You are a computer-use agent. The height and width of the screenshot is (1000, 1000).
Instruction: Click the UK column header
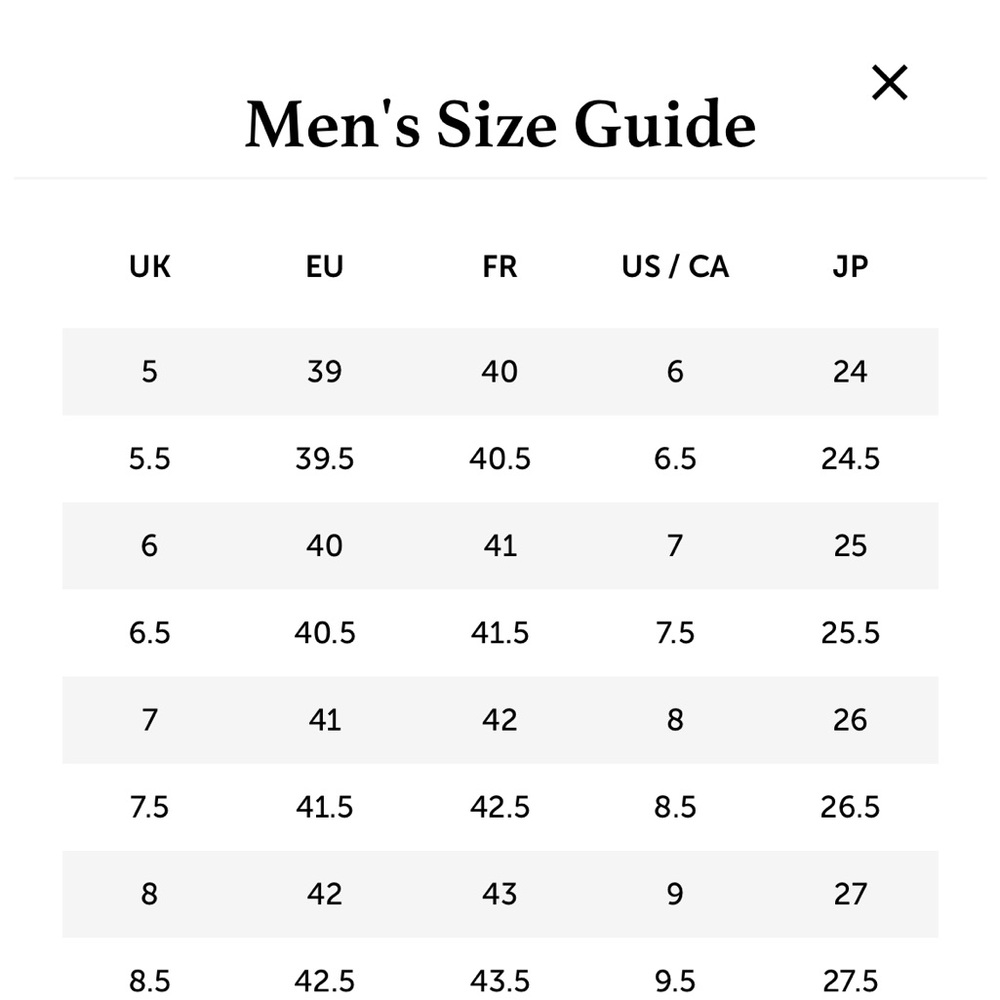point(150,267)
